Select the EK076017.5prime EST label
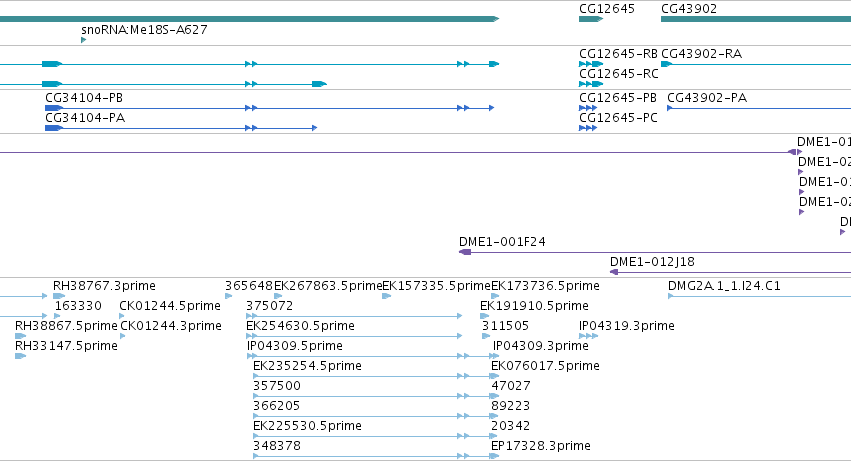The height and width of the screenshot is (461, 851). 545,366
